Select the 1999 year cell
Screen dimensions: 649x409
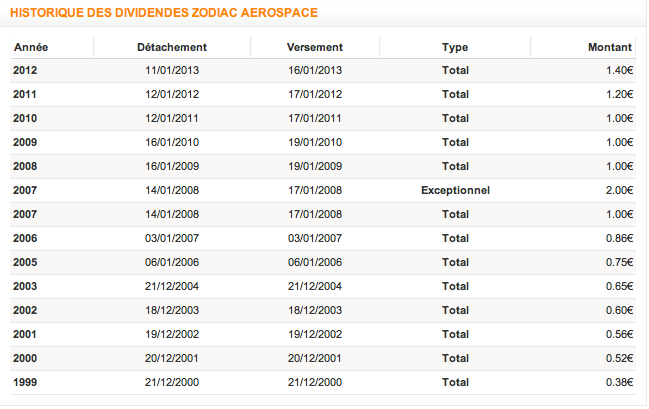click(25, 382)
